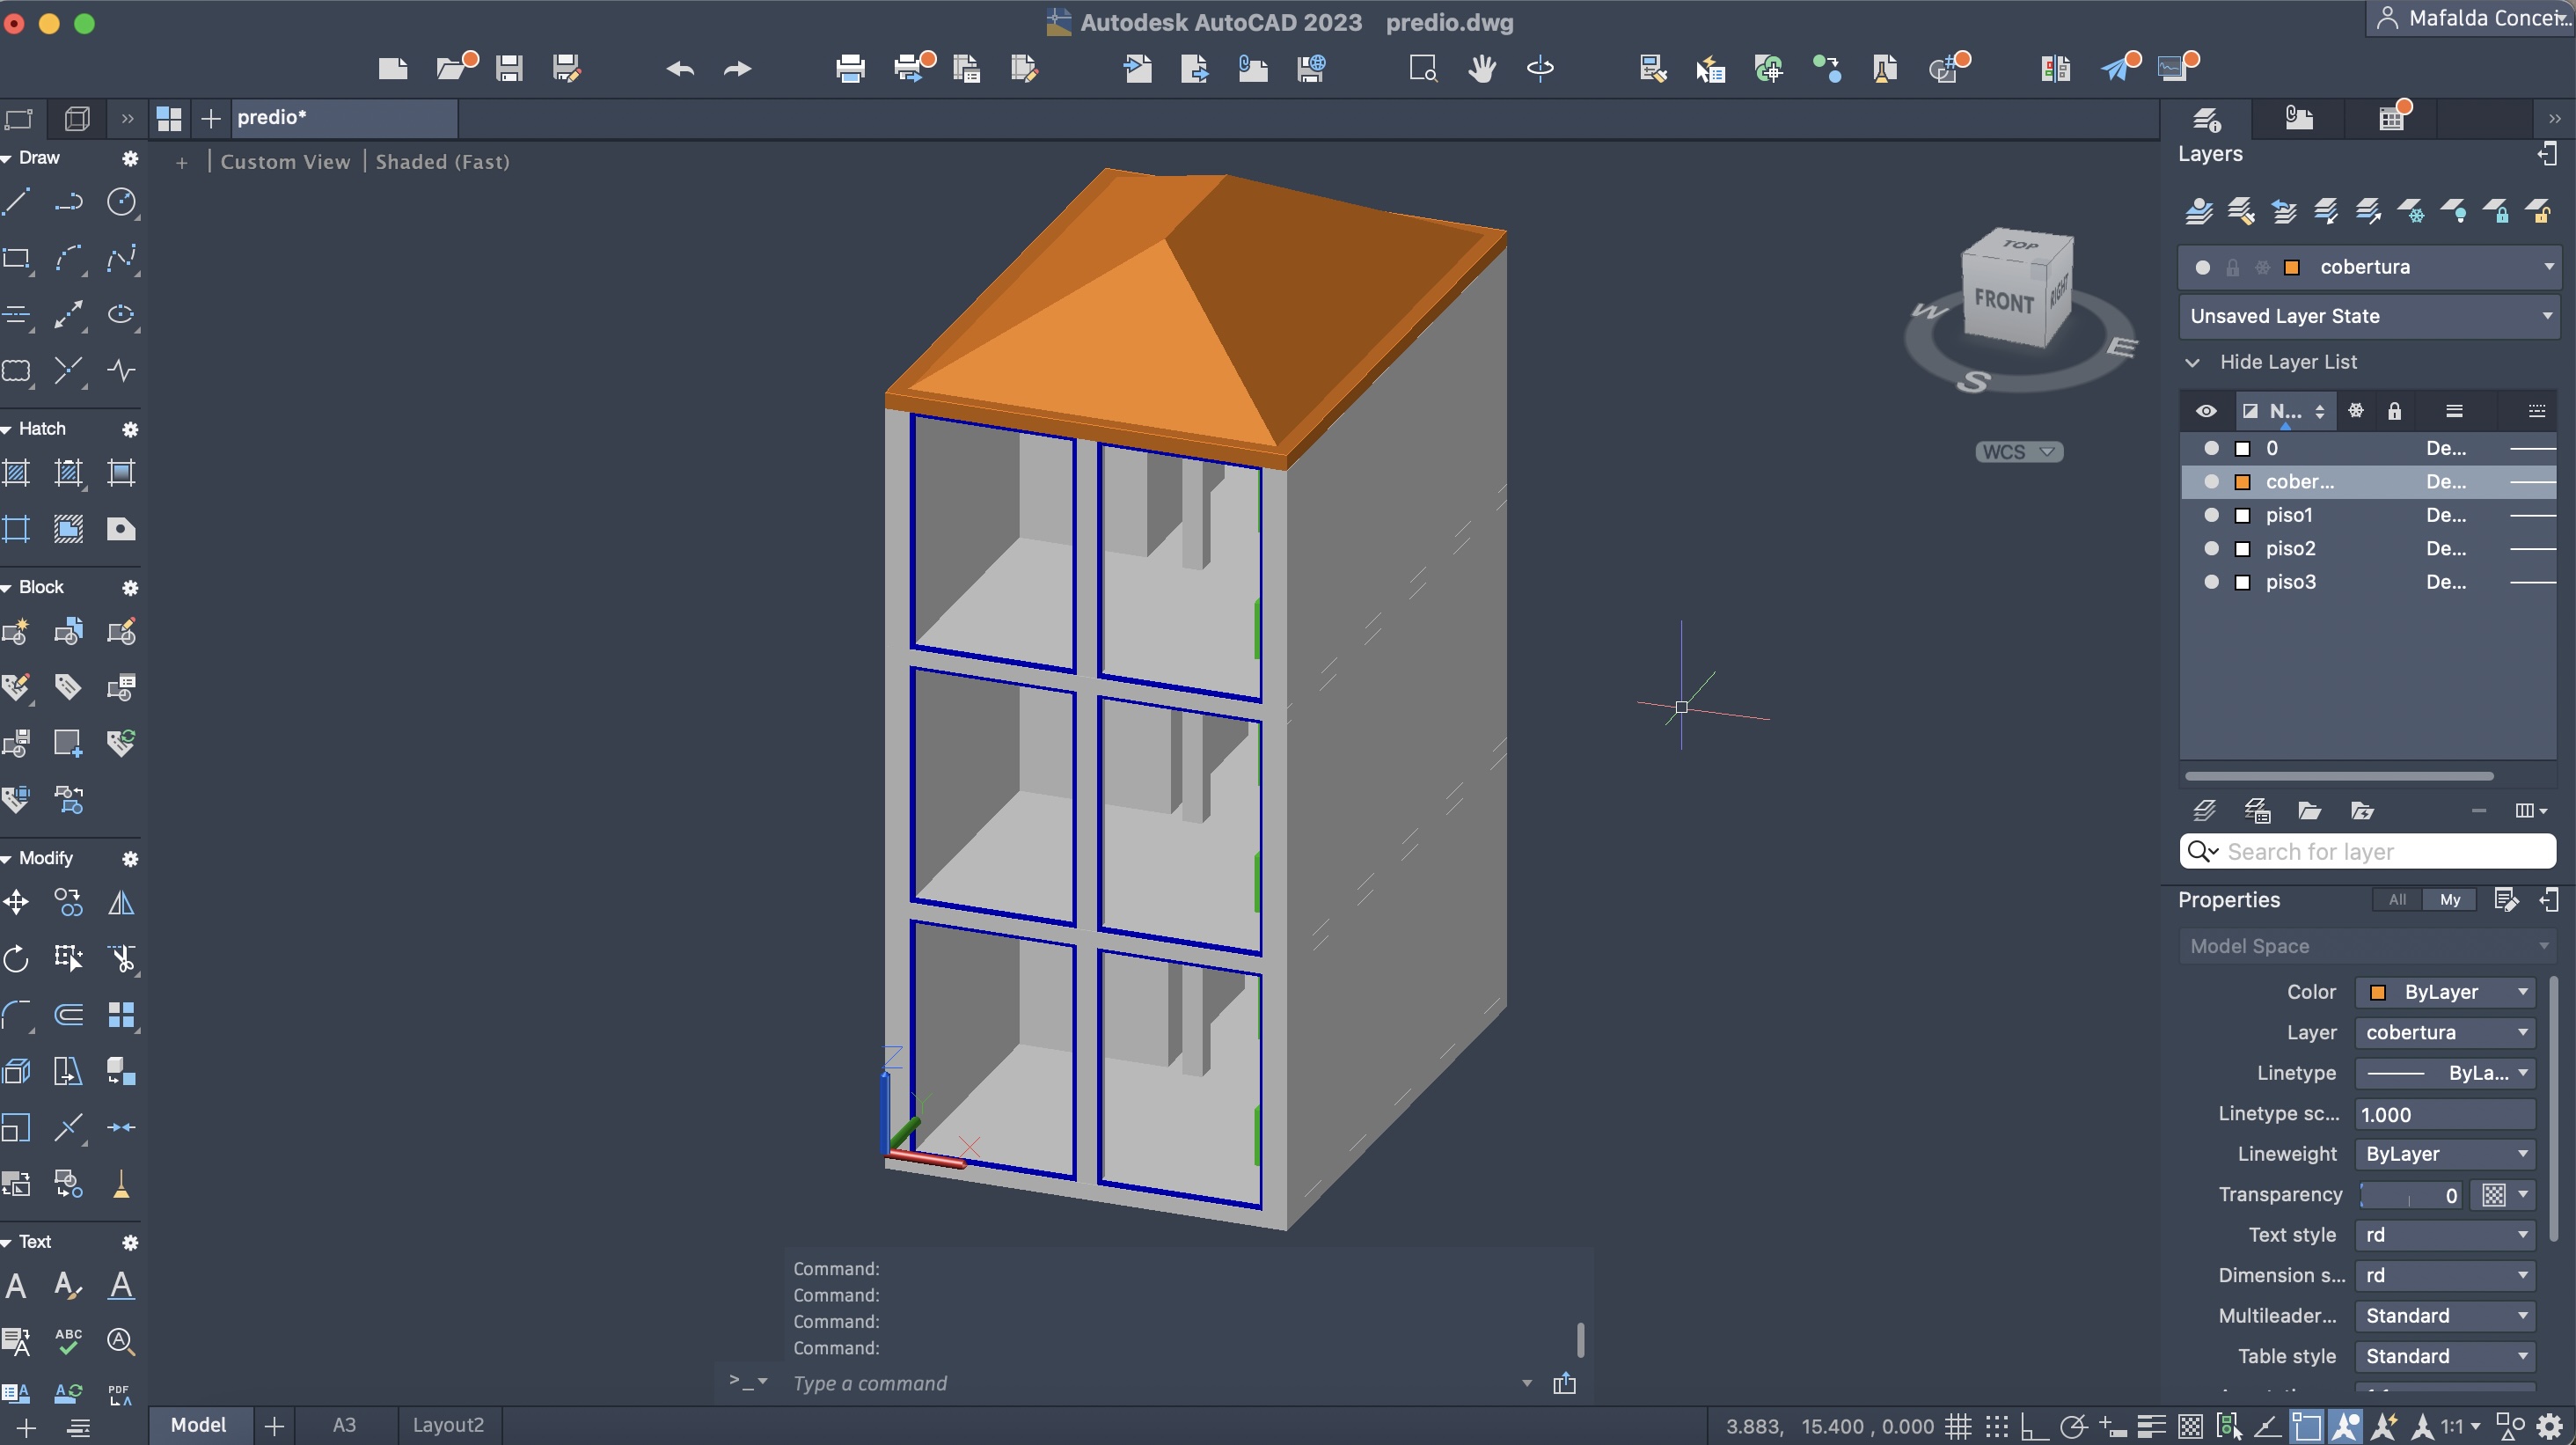The height and width of the screenshot is (1445, 2576).
Task: Click the All properties filter button
Action: pyautogui.click(x=2397, y=900)
